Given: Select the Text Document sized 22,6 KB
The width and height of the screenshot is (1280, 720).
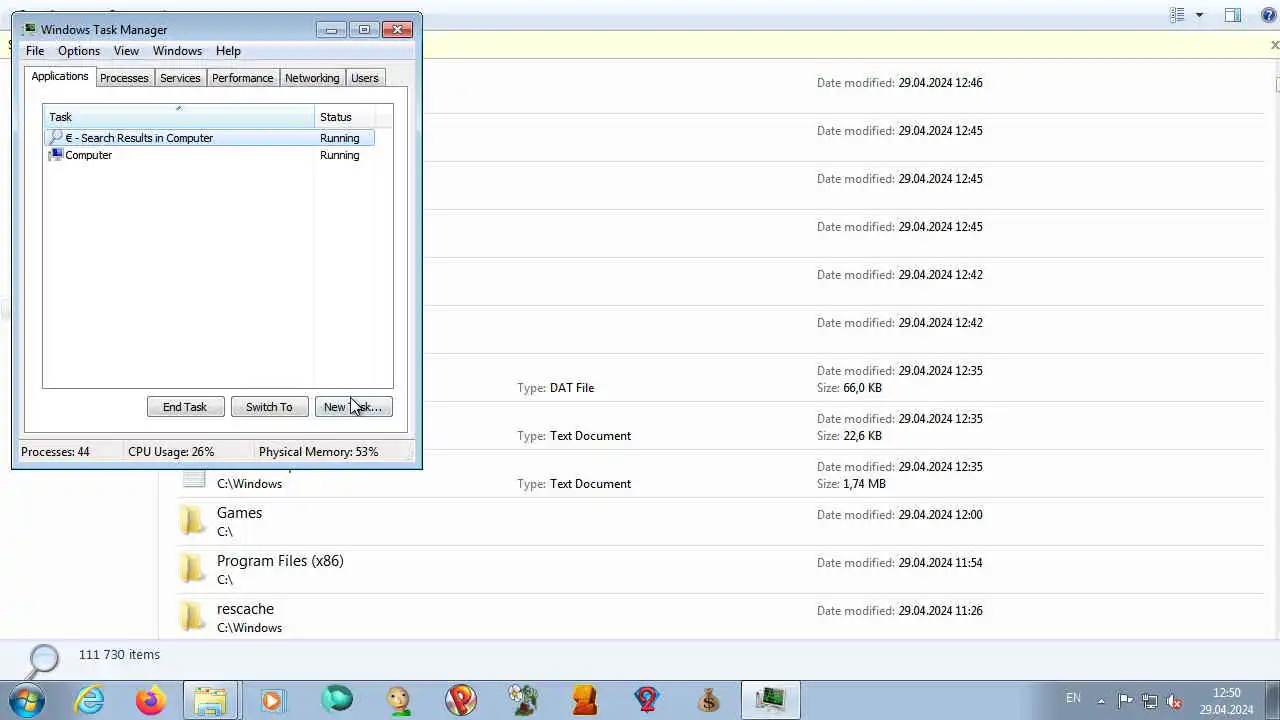Looking at the screenshot, I should [720, 426].
